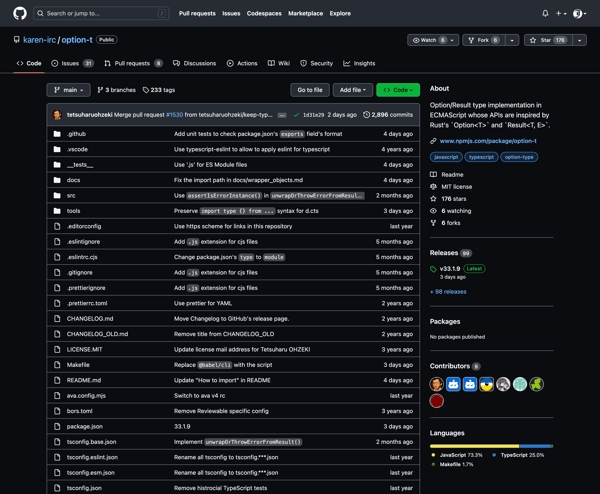Image resolution: width=600 pixels, height=494 pixels.
Task: View the 3 branches link
Action: pos(116,90)
